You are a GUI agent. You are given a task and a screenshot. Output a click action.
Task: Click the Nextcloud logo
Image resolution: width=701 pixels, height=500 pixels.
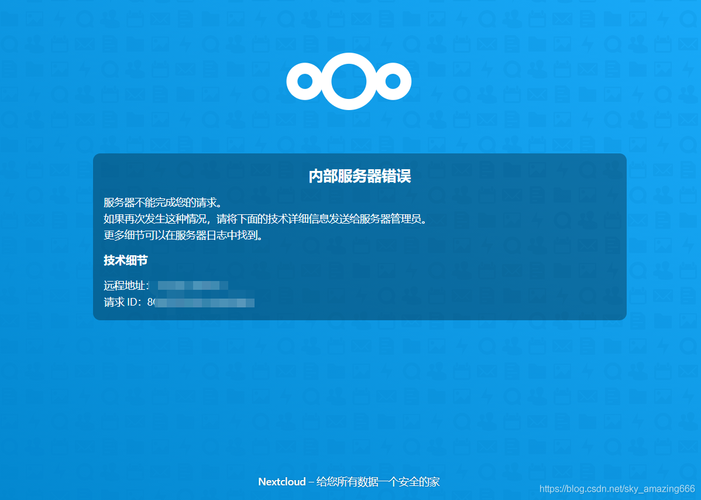(x=349, y=81)
